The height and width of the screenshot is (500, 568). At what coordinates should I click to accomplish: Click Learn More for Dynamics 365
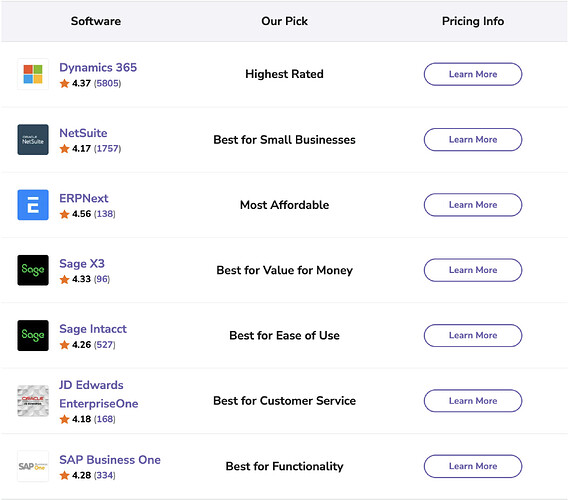point(473,74)
